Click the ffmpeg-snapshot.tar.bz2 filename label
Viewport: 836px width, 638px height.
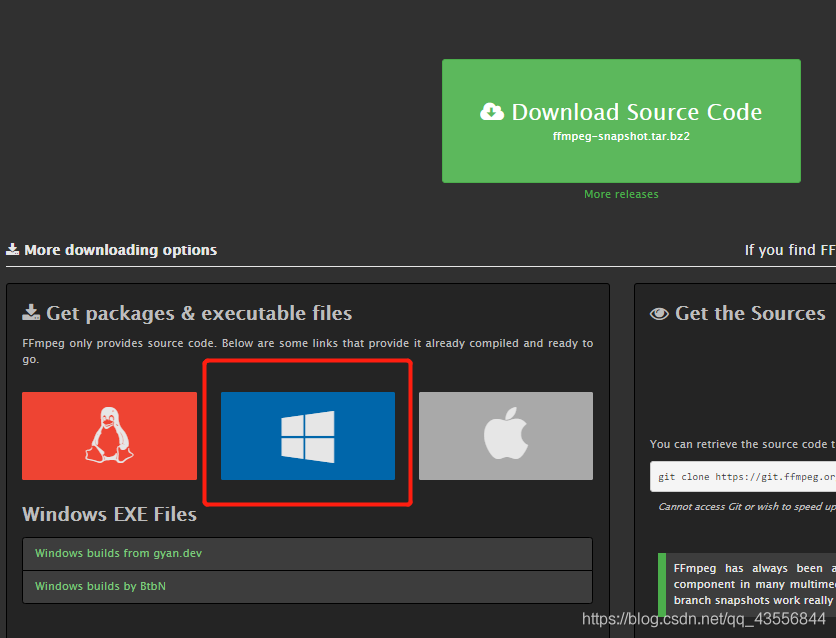[x=621, y=136]
